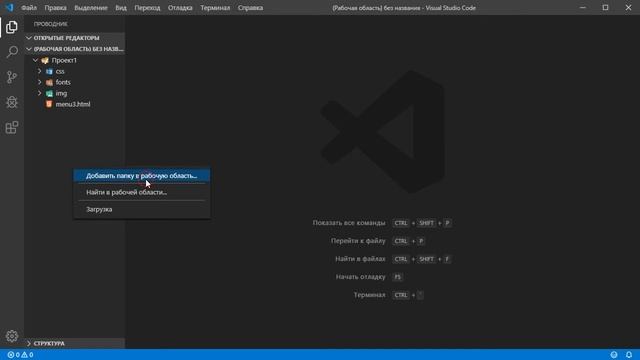Open notifications bell in status bar
The image size is (640, 360).
(x=629, y=355)
